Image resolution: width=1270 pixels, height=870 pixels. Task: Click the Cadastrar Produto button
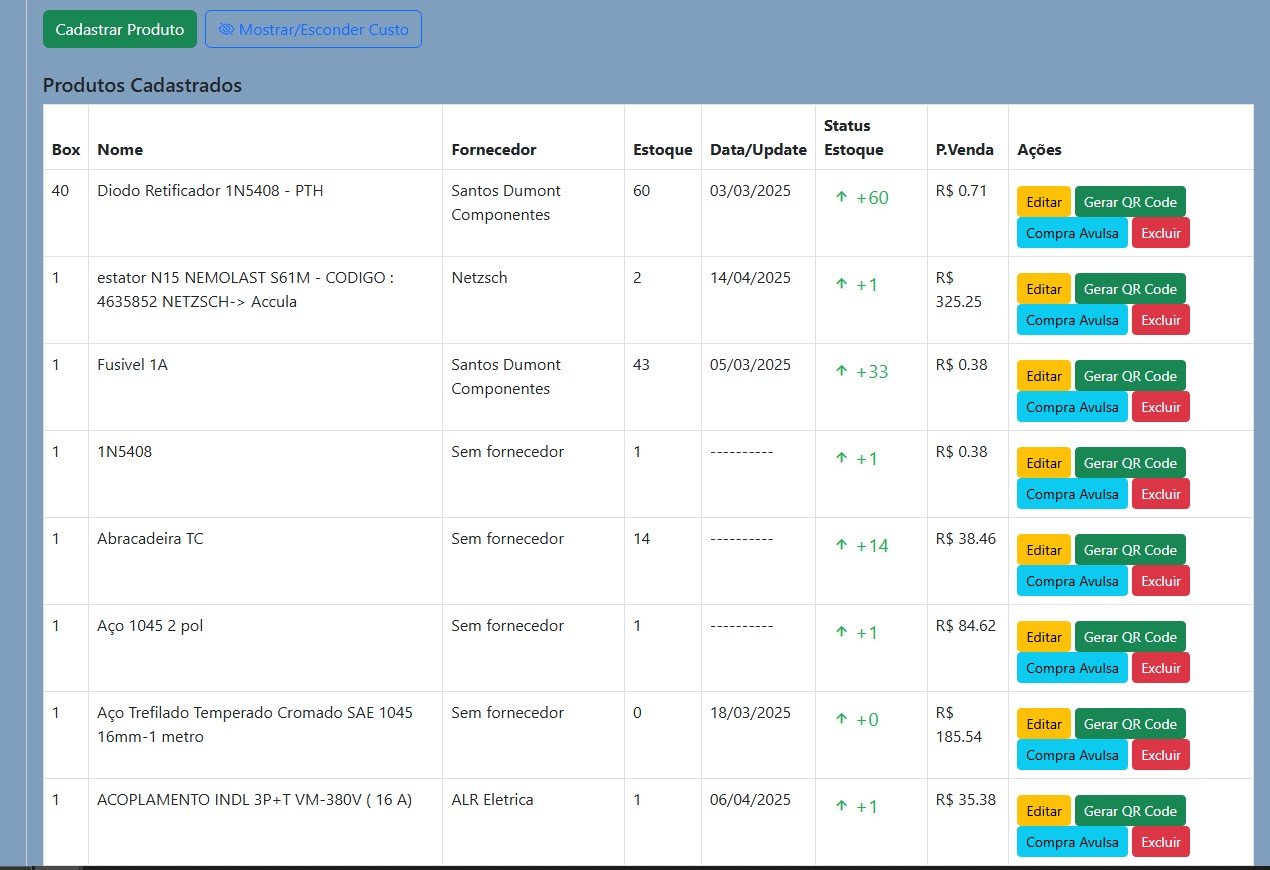120,29
